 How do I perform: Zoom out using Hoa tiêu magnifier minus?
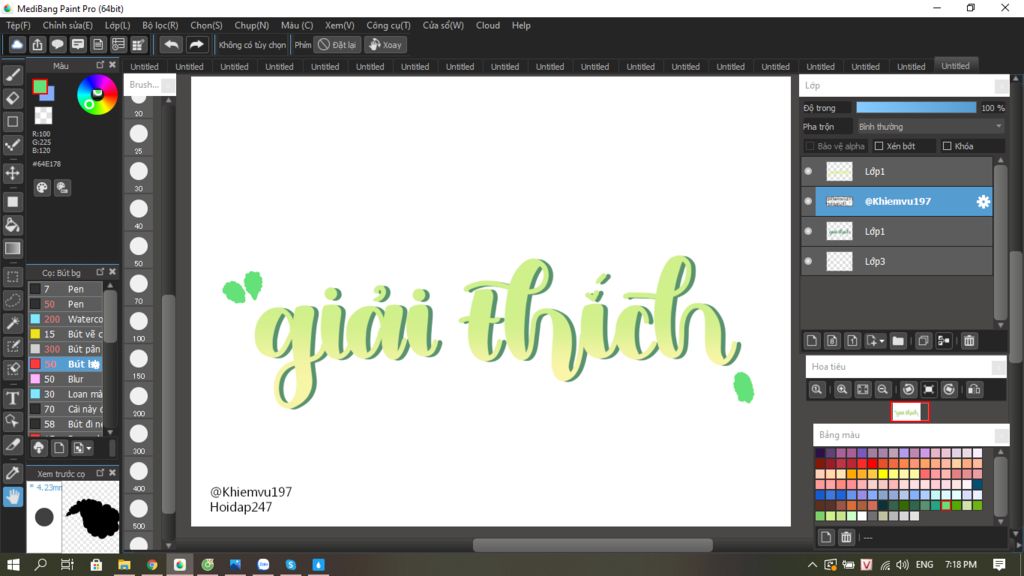click(882, 390)
